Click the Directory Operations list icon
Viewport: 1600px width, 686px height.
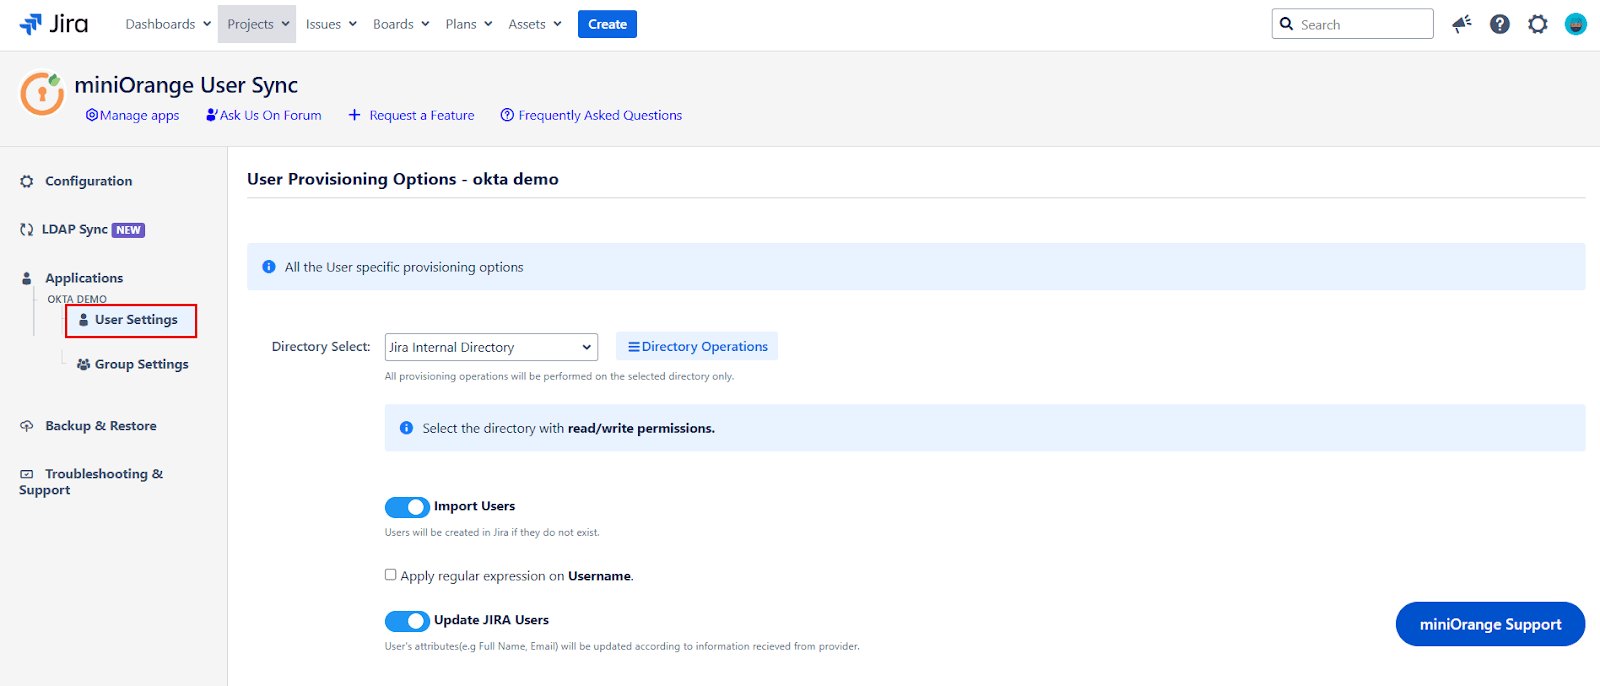[x=634, y=347]
